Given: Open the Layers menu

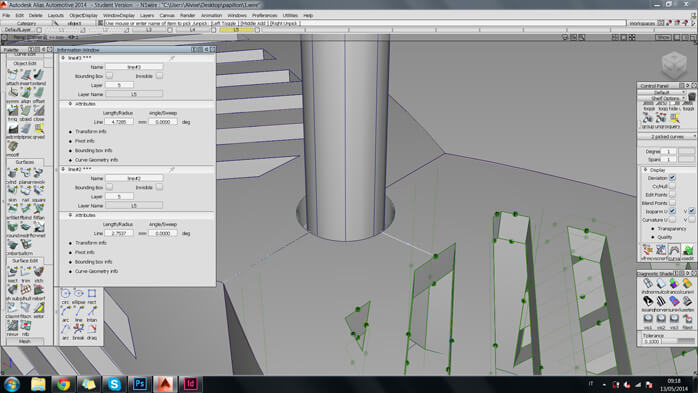Looking at the screenshot, I should point(147,15).
